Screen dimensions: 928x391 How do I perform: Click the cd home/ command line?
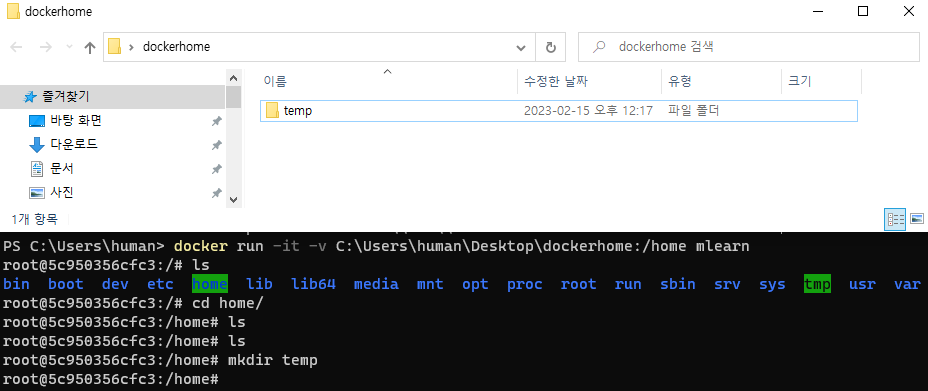click(x=133, y=303)
